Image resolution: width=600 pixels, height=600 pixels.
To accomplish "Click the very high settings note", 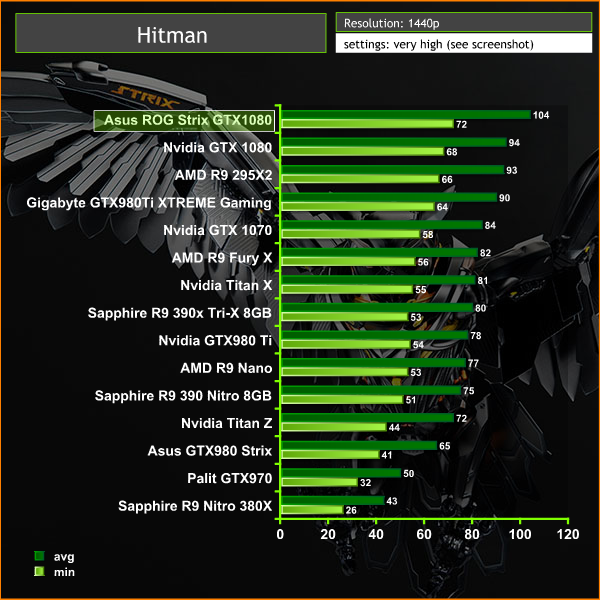I will [464, 44].
